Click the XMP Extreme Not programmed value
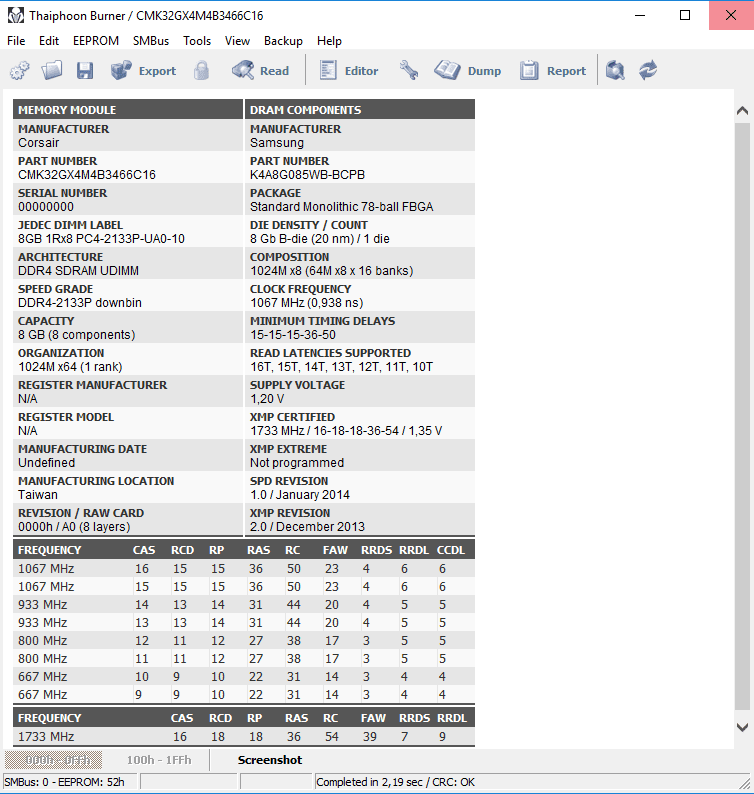The width and height of the screenshot is (754, 794). tap(297, 462)
